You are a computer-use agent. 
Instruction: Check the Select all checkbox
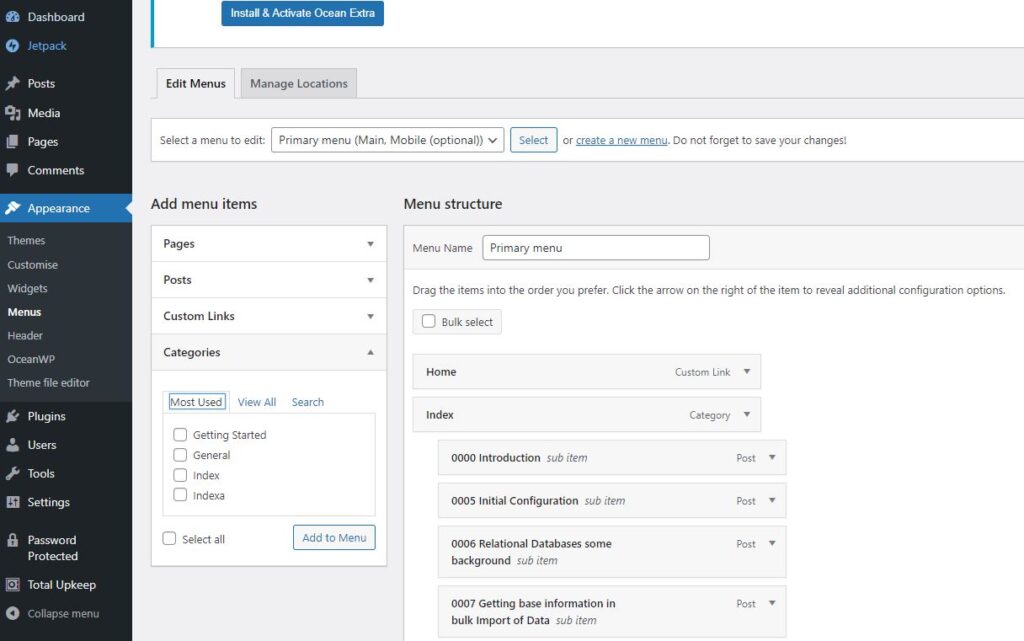pos(169,538)
